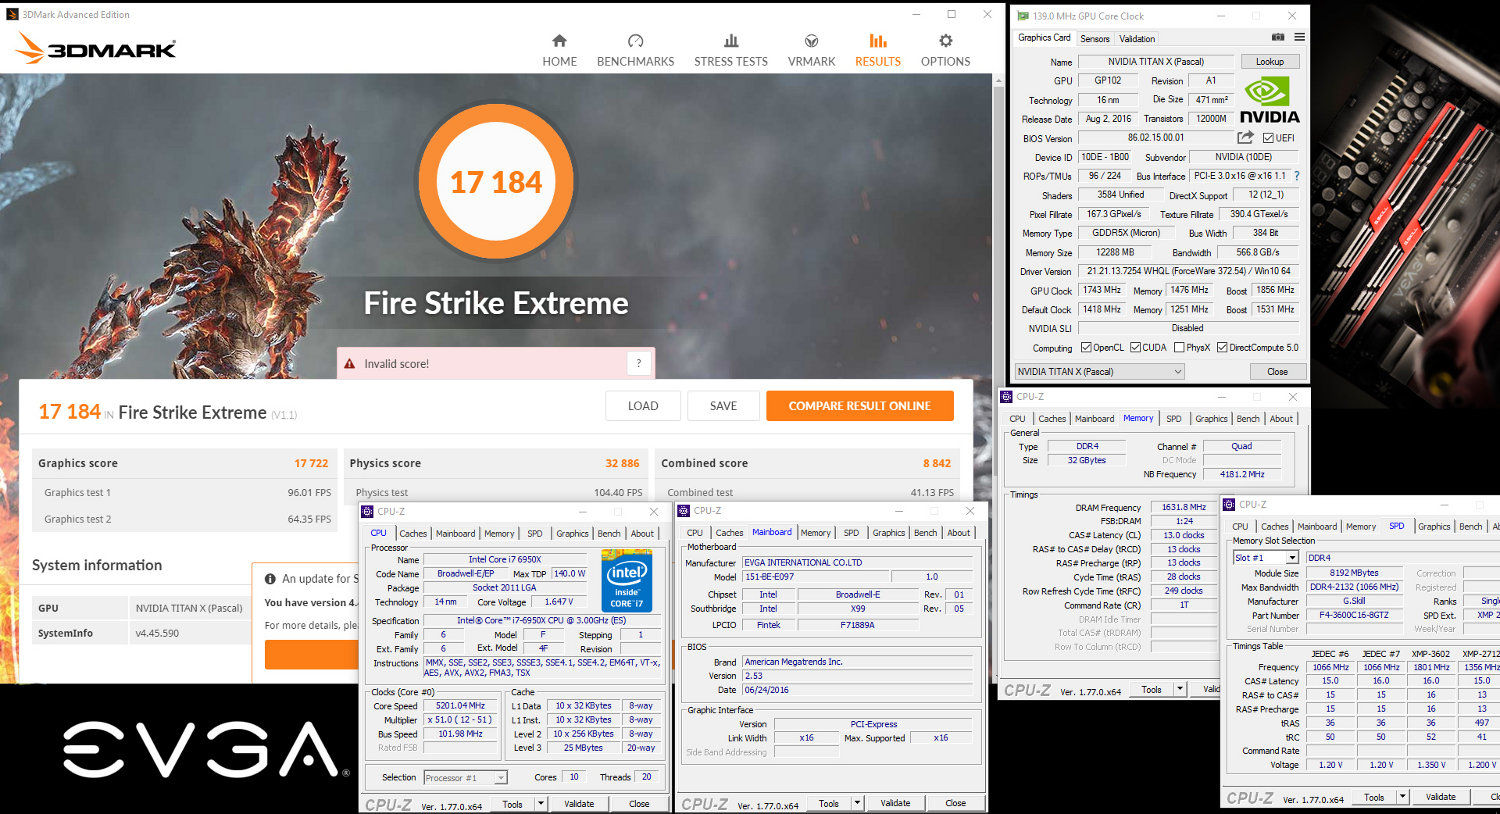Click Validate in CPU-Z Mainboard window
The height and width of the screenshot is (814, 1500).
click(895, 804)
